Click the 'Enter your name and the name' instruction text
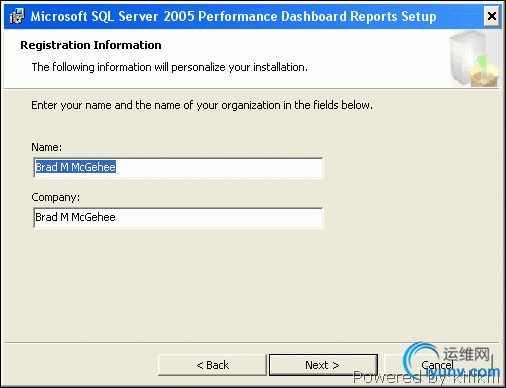Viewport: 506px width, 388px height. pyautogui.click(x=202, y=105)
